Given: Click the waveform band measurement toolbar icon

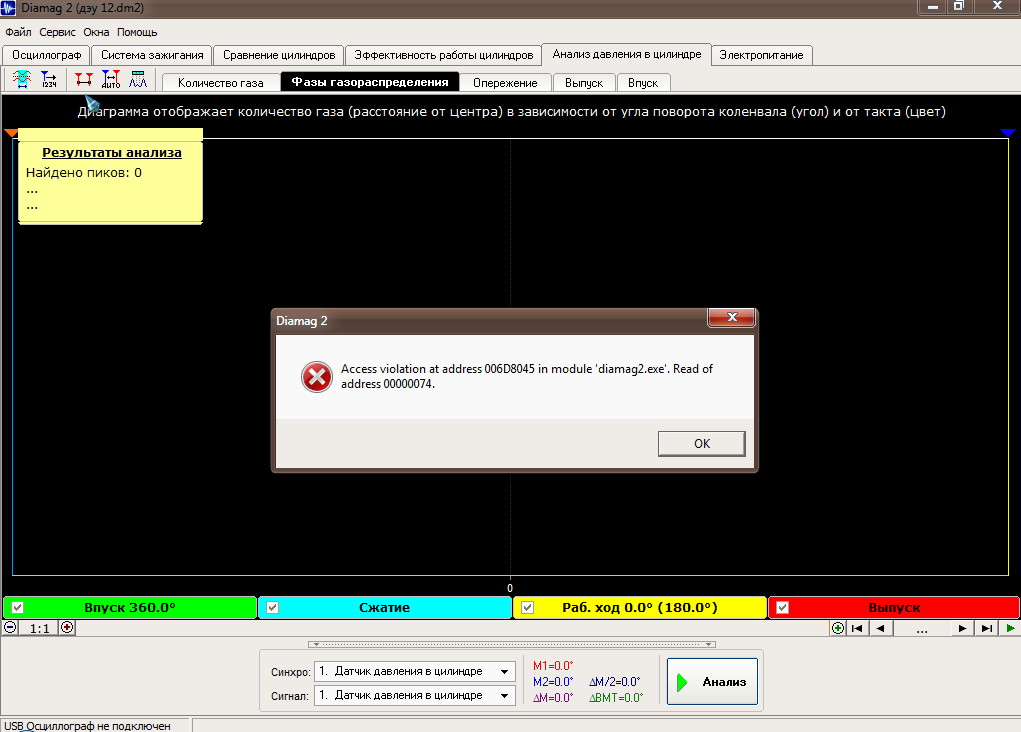Looking at the screenshot, I should click(21, 79).
